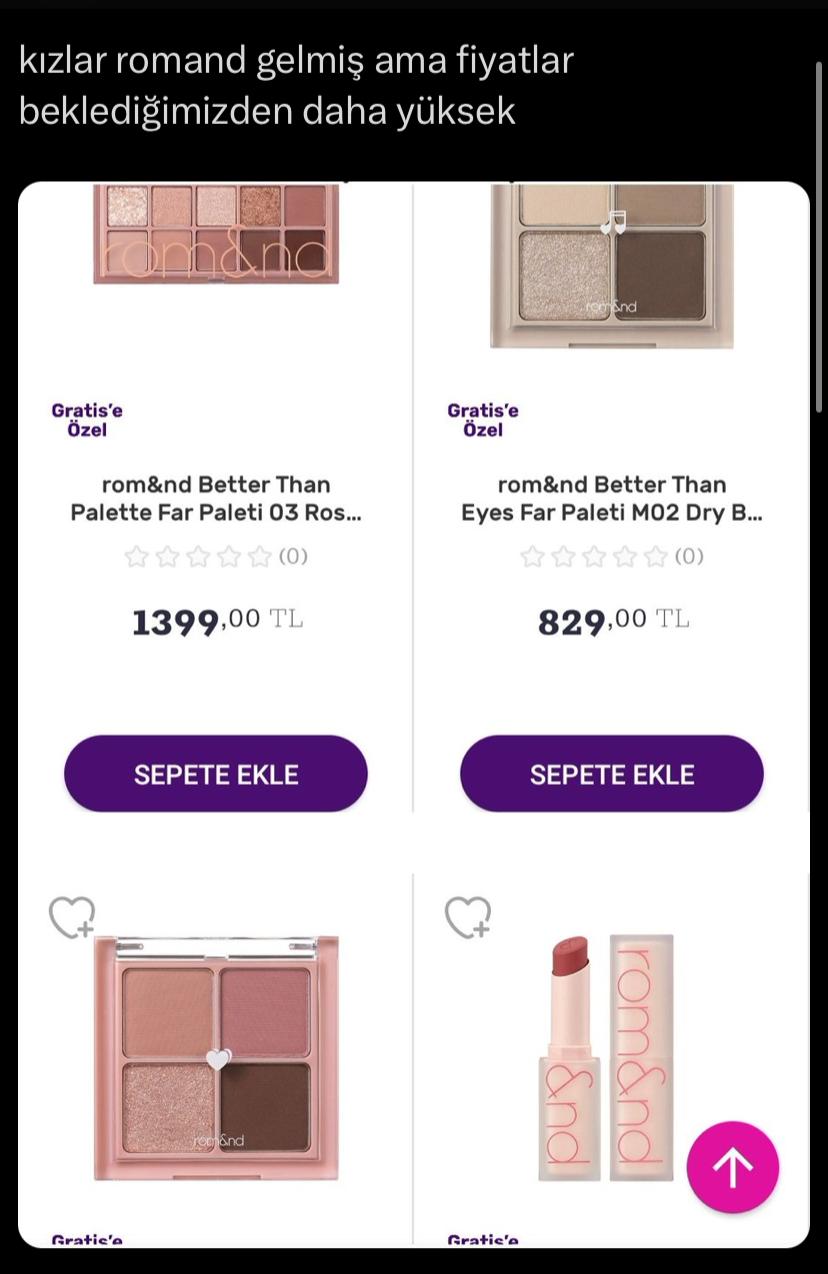
Task: Tap the 1399,00 TL price label
Action: (x=217, y=621)
